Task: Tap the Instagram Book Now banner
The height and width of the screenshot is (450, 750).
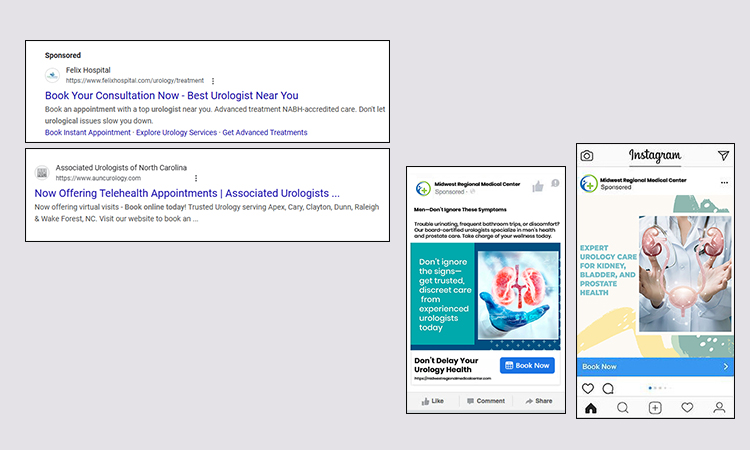Action: tap(655, 367)
